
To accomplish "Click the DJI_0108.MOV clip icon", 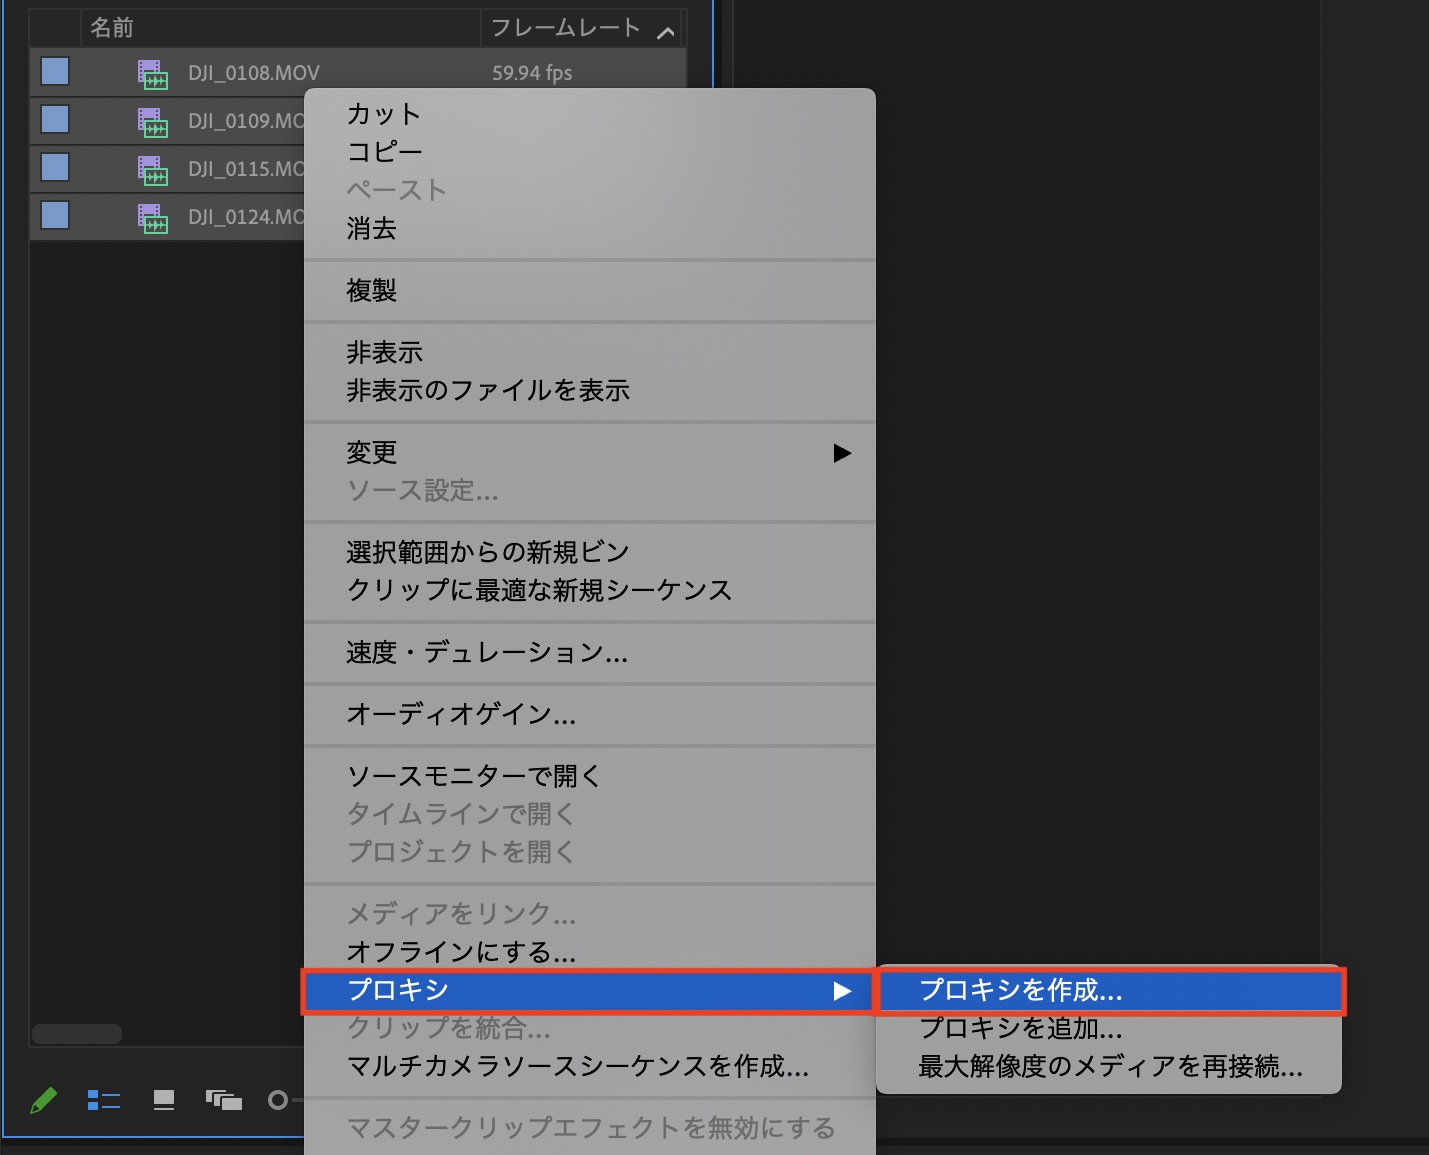I will 152,74.
